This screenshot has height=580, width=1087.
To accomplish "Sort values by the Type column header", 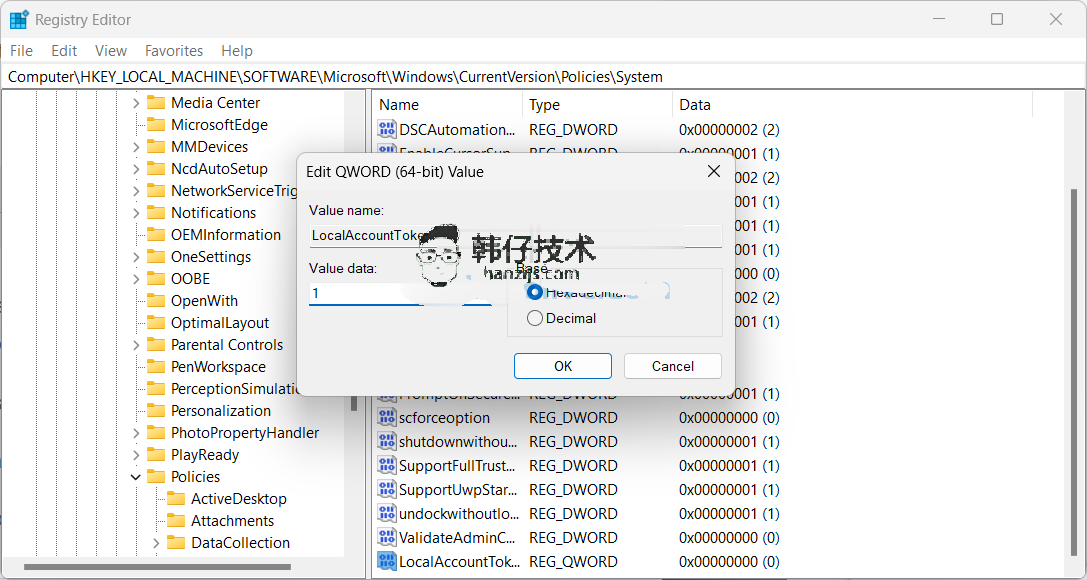I will [x=598, y=105].
